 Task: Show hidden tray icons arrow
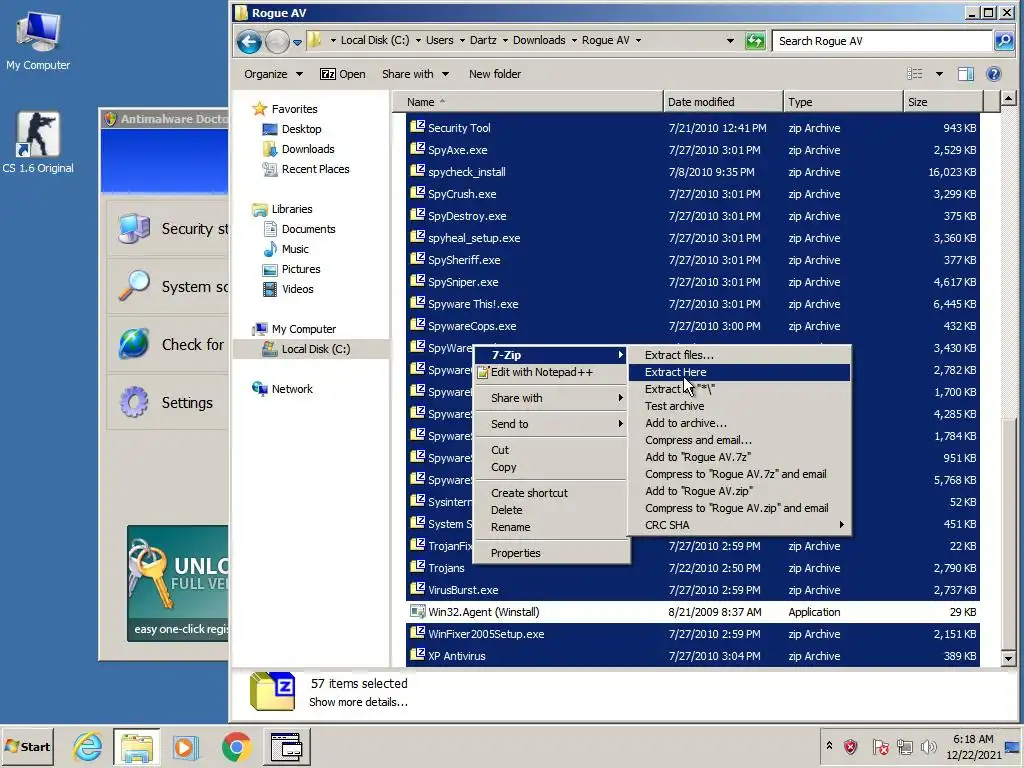pos(829,745)
